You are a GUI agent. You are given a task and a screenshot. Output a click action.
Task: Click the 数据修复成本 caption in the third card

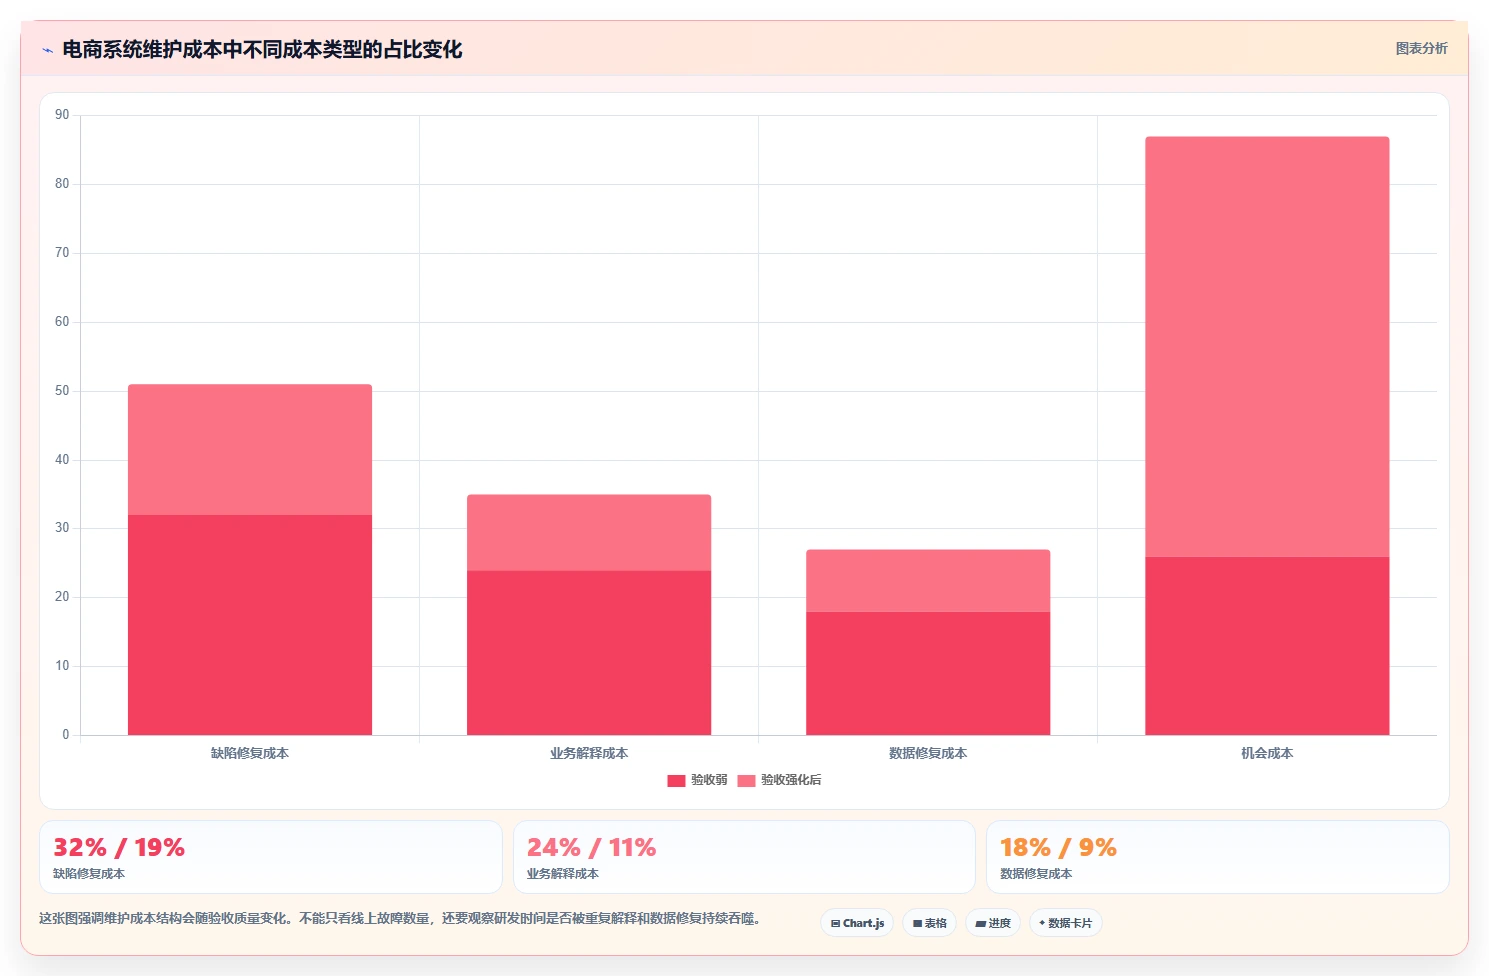click(x=1036, y=874)
